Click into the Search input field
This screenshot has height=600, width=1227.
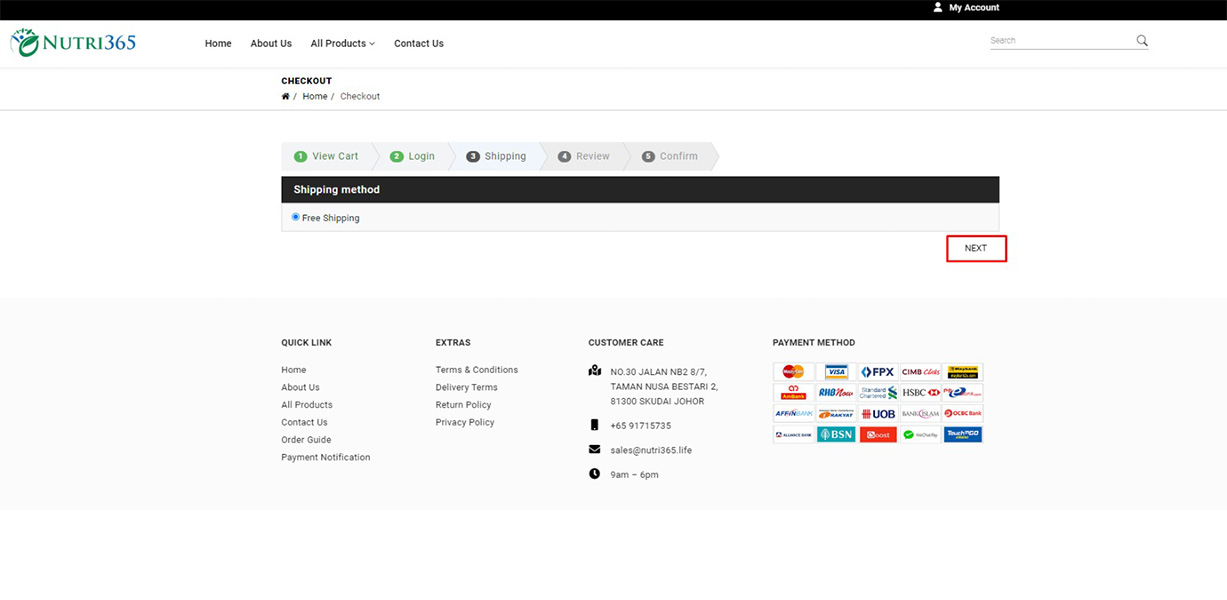pyautogui.click(x=1060, y=41)
